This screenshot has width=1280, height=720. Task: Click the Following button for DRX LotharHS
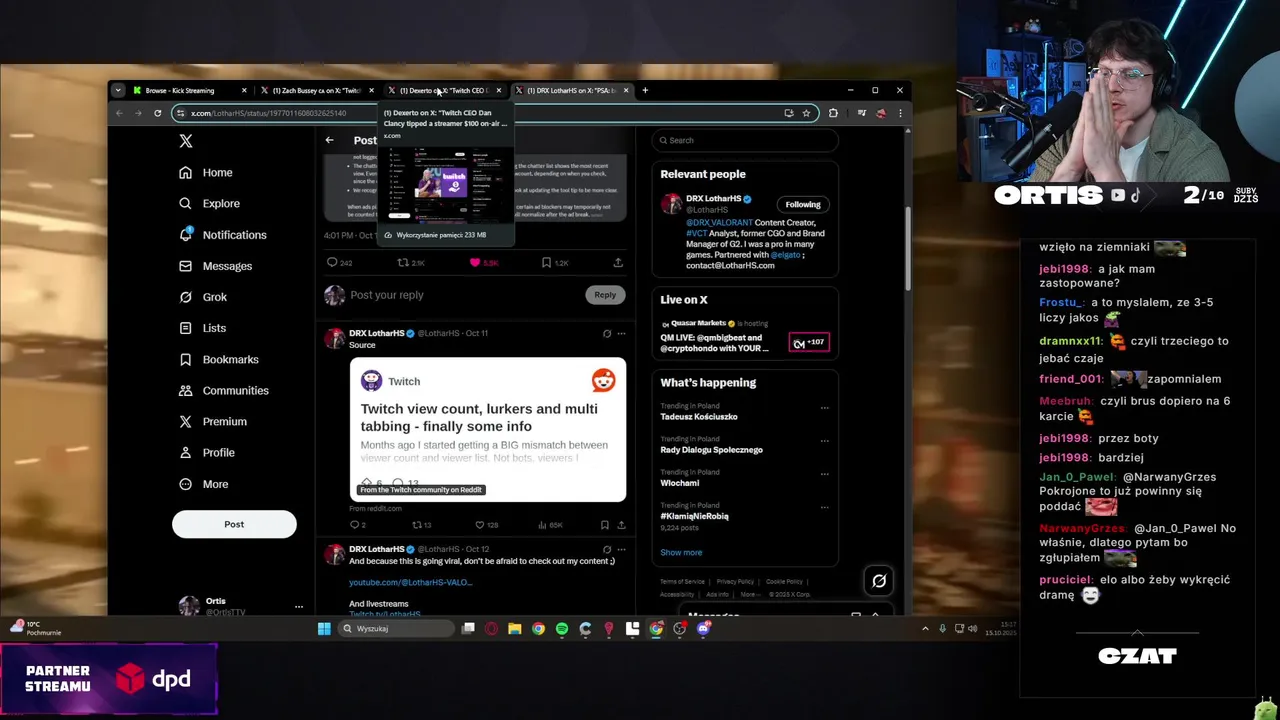[x=802, y=204]
